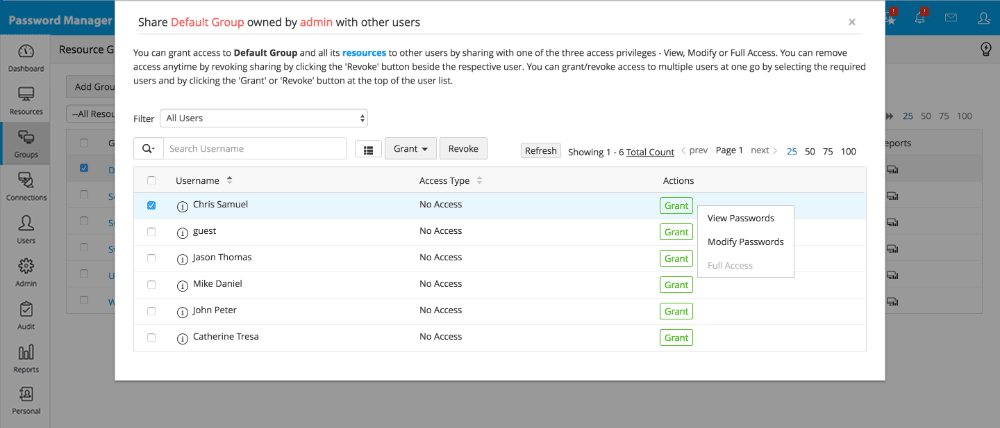
Task: Click the lightbulb tips icon
Action: (984, 50)
